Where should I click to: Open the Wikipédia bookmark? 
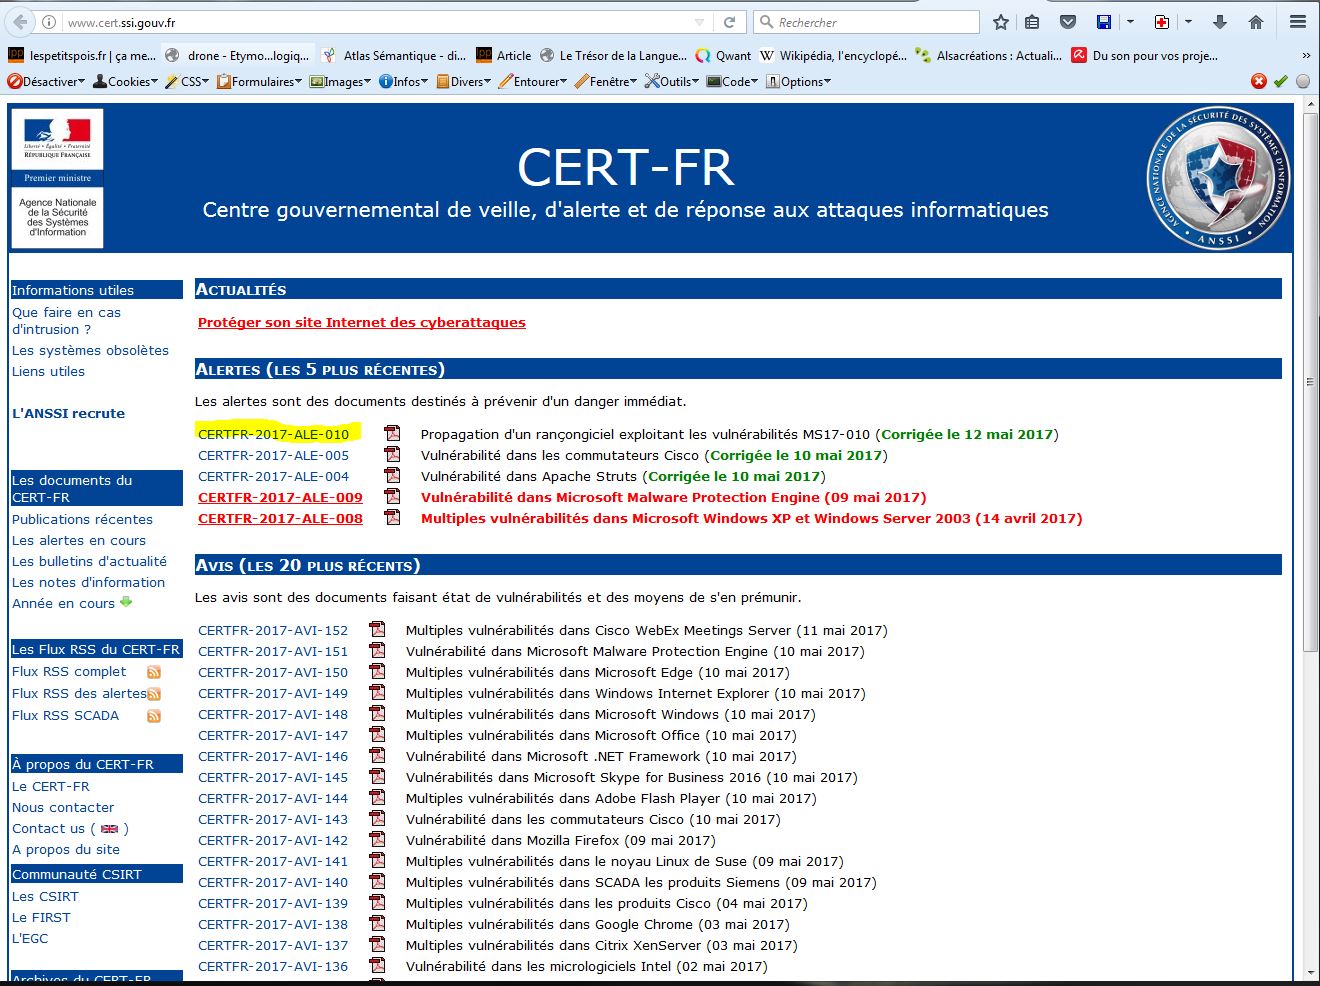coord(833,56)
